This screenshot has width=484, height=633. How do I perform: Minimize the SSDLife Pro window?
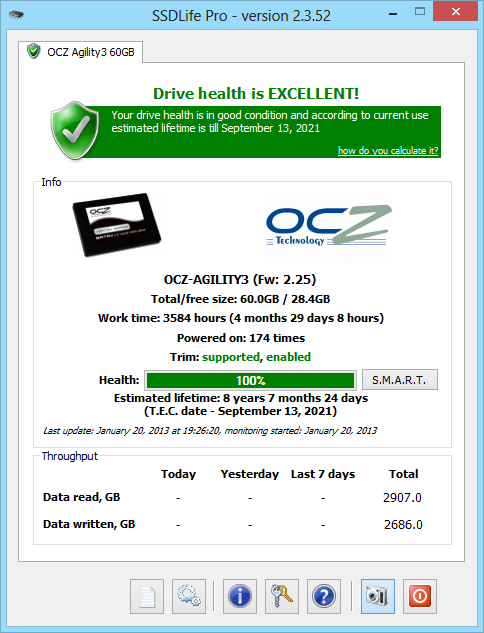tap(393, 14)
